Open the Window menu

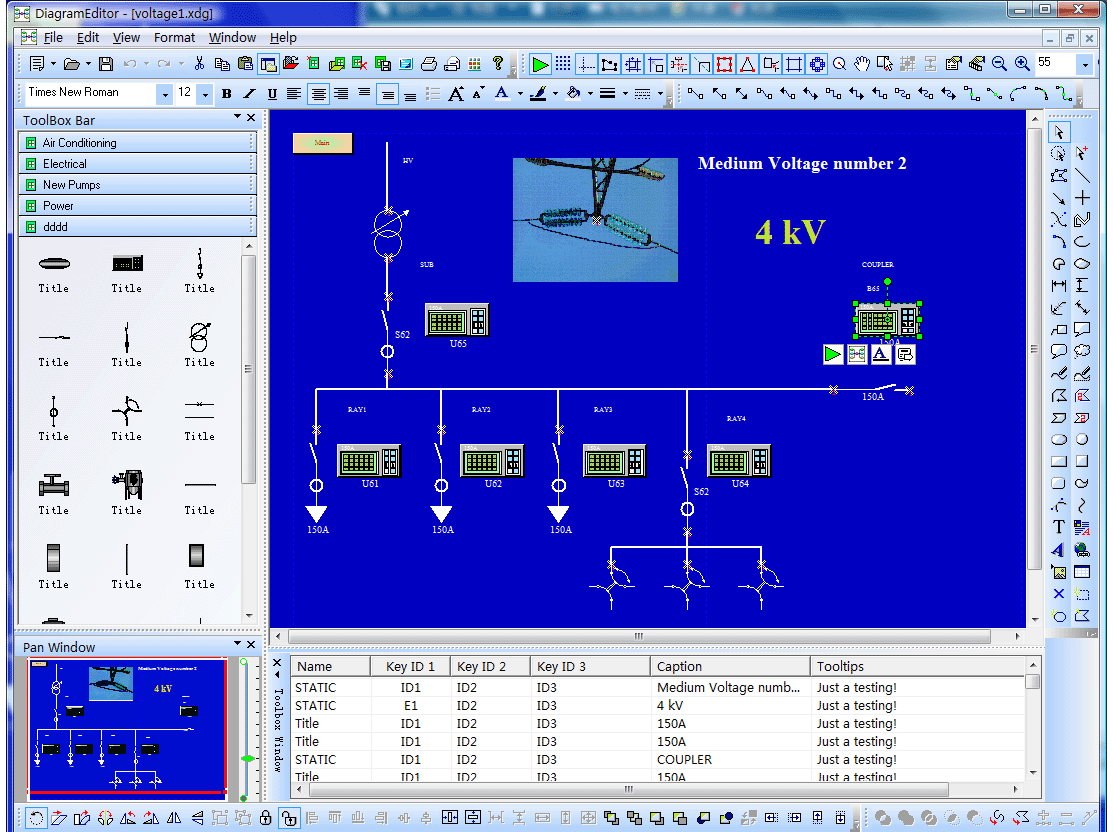click(232, 37)
